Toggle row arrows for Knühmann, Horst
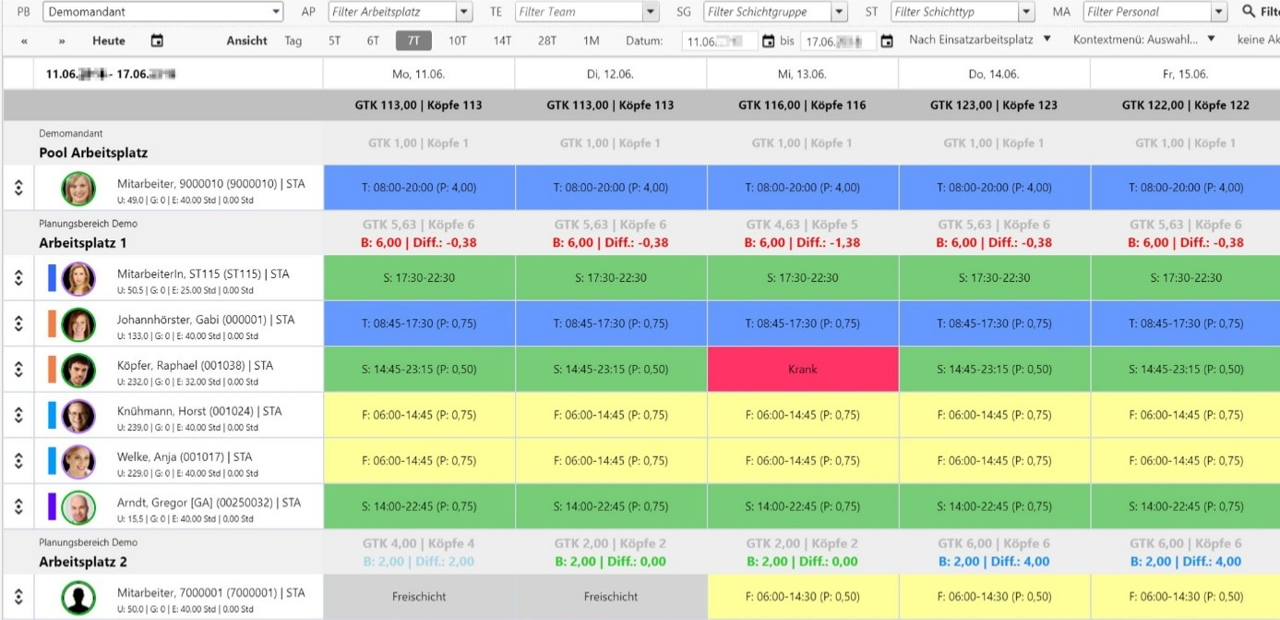This screenshot has height=620, width=1280. pyautogui.click(x=18, y=415)
